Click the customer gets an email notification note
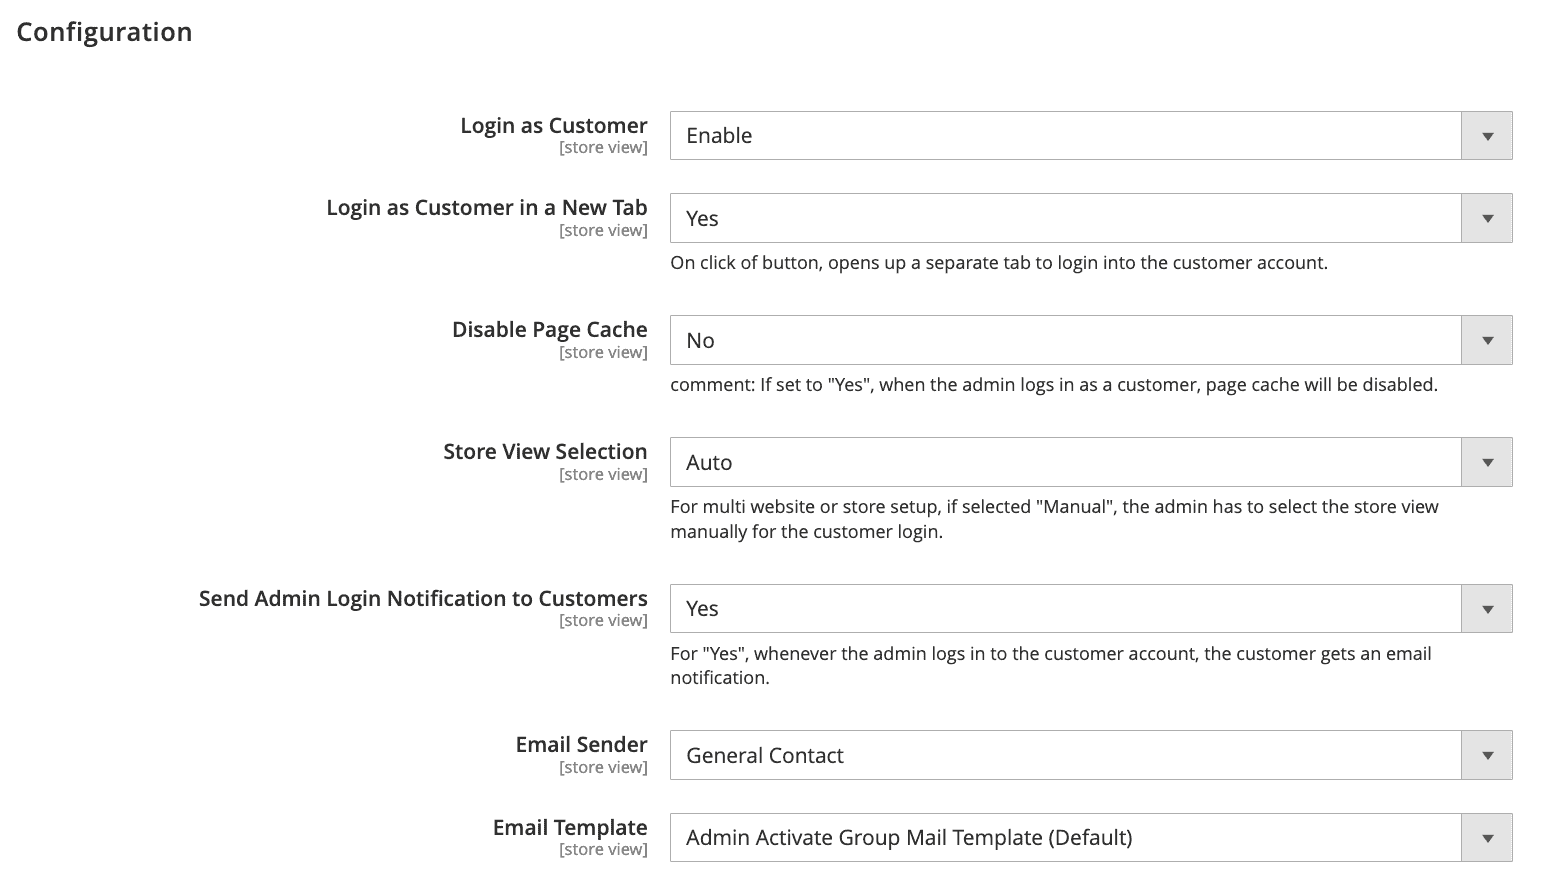 1051,665
